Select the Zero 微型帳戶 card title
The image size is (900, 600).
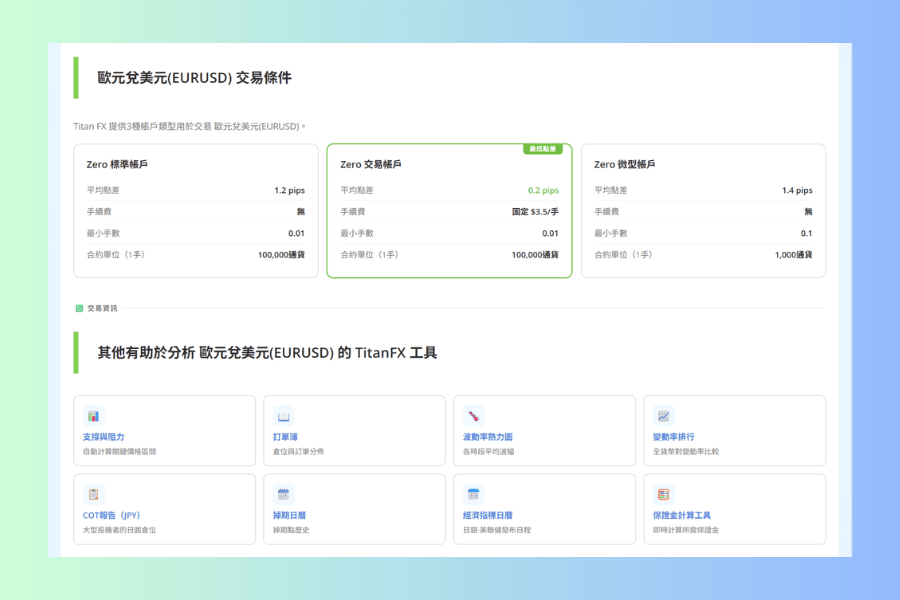(624, 164)
